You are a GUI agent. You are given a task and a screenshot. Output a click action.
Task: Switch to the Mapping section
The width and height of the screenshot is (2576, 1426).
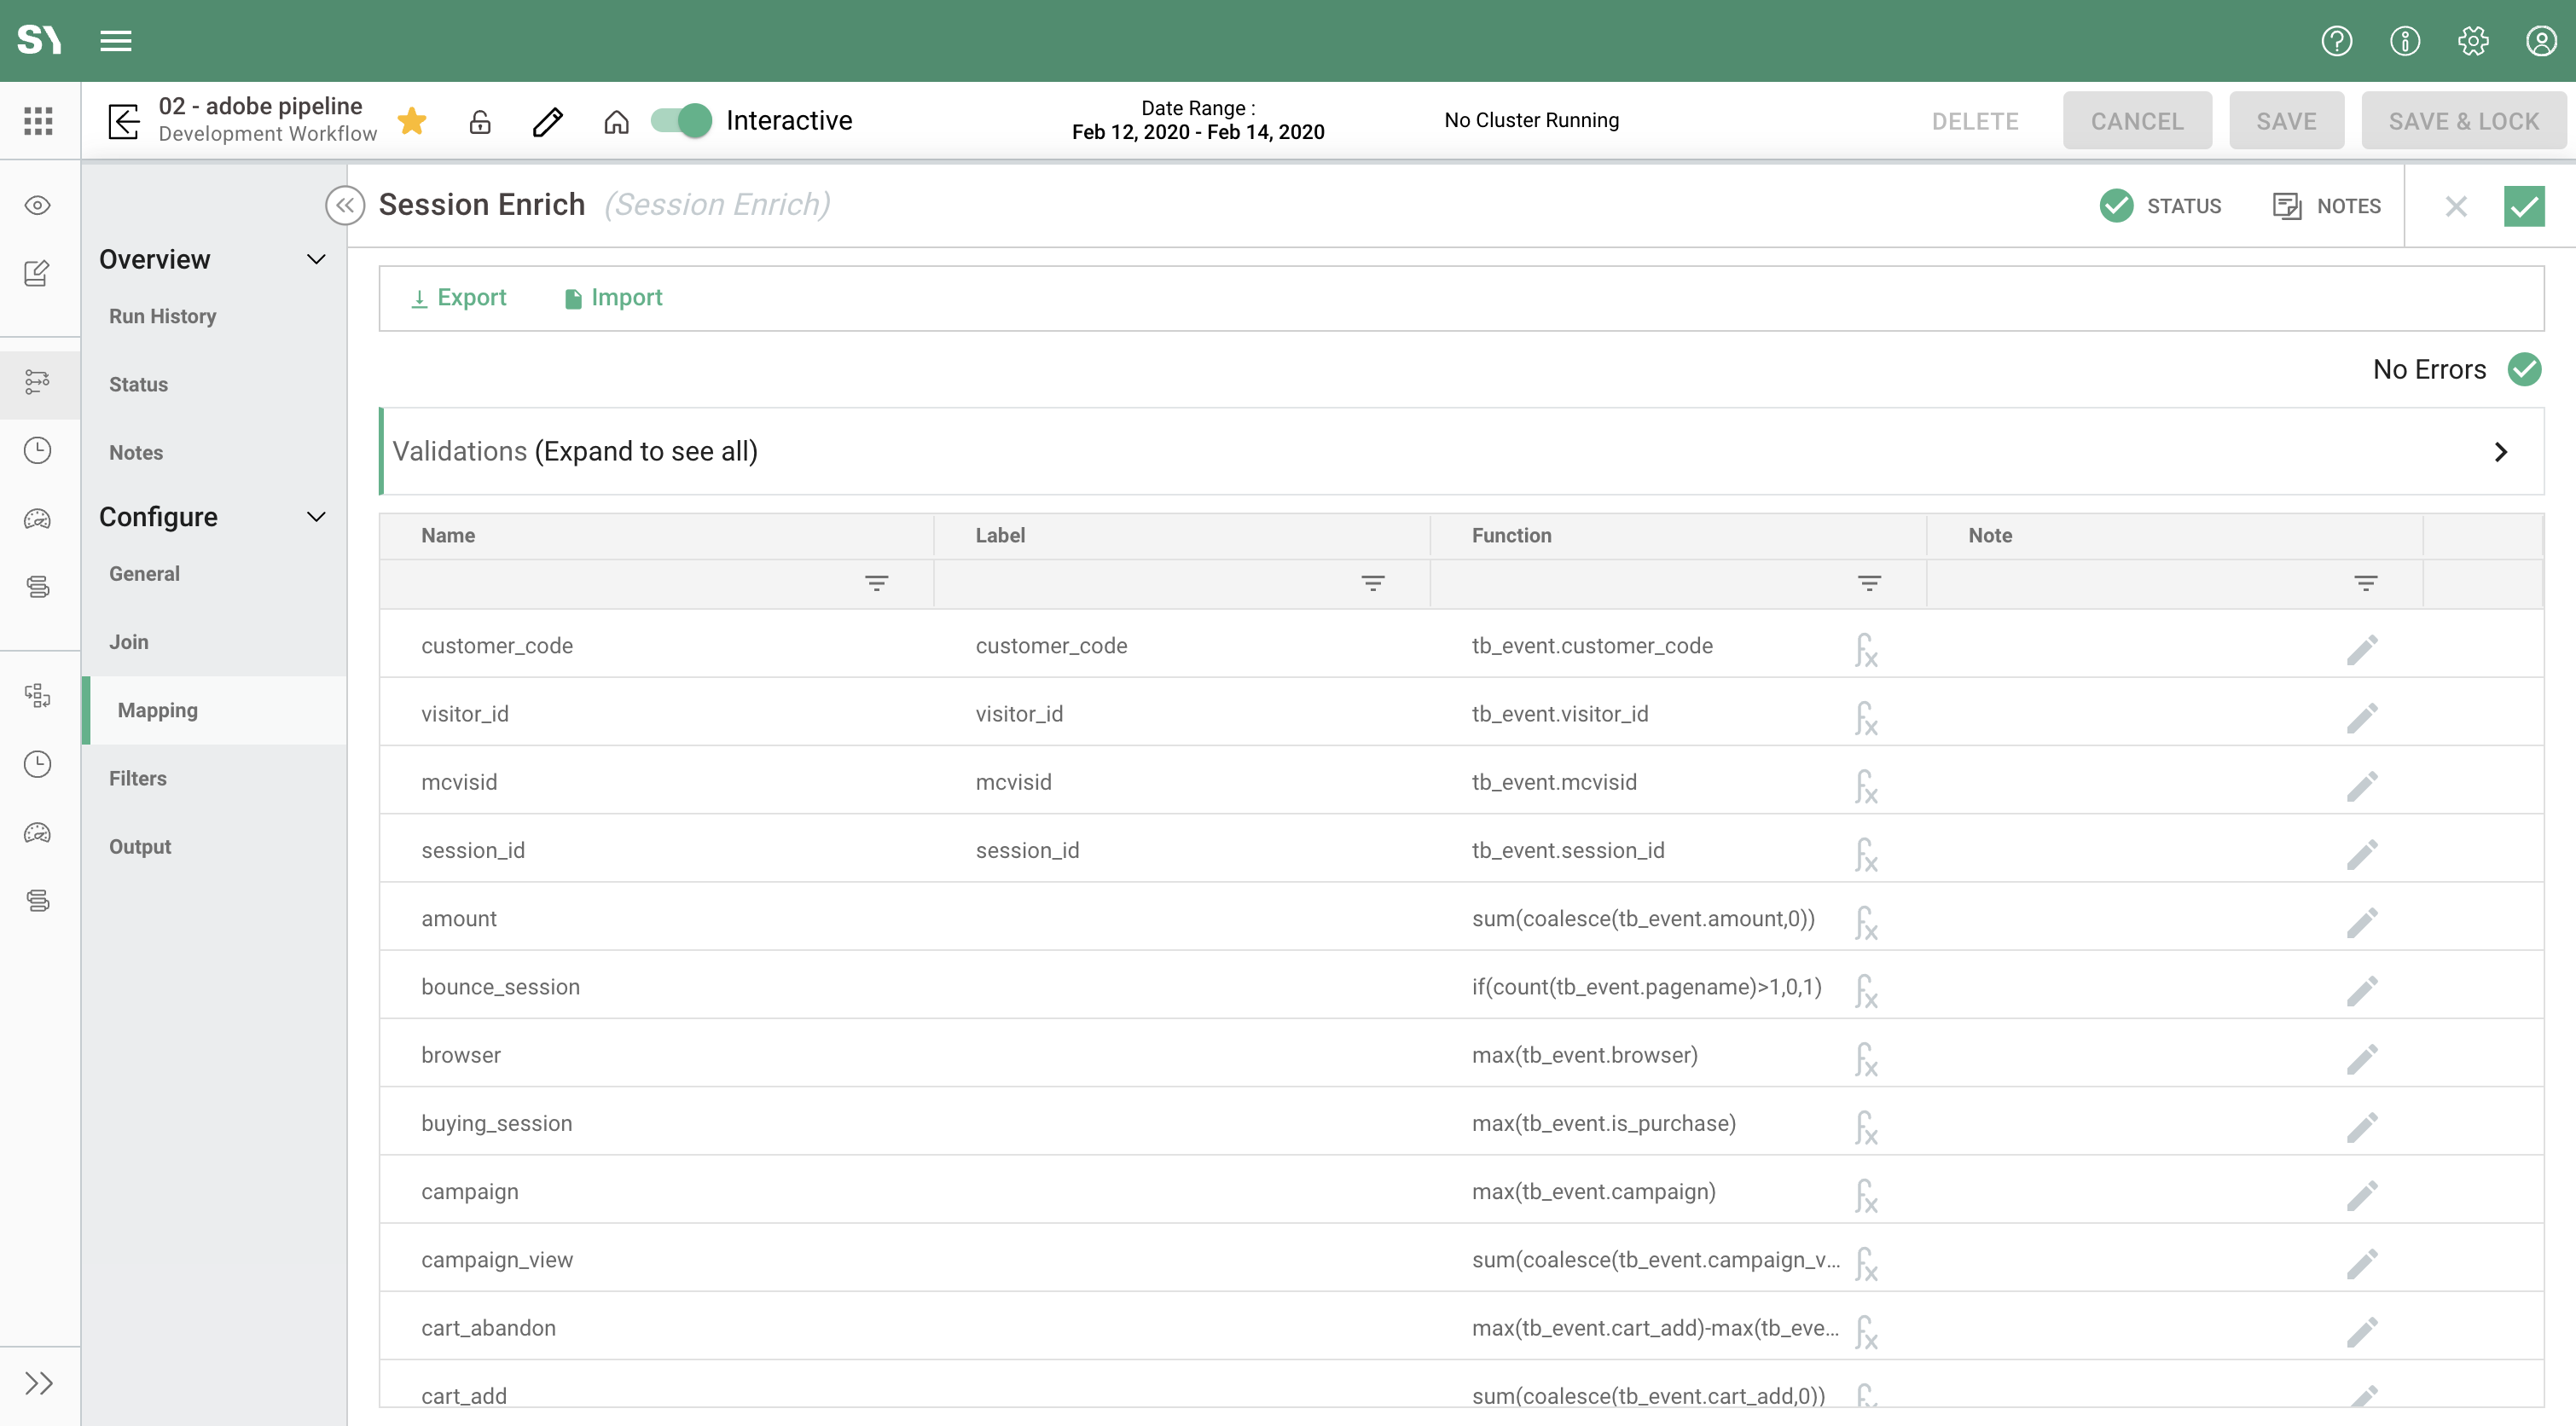point(156,710)
